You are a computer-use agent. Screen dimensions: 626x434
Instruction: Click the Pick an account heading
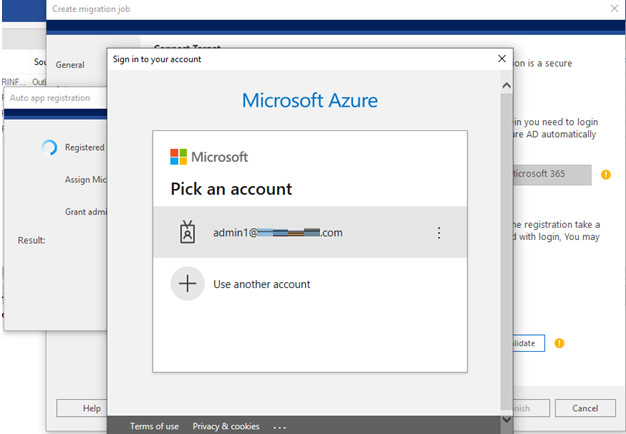(x=231, y=189)
